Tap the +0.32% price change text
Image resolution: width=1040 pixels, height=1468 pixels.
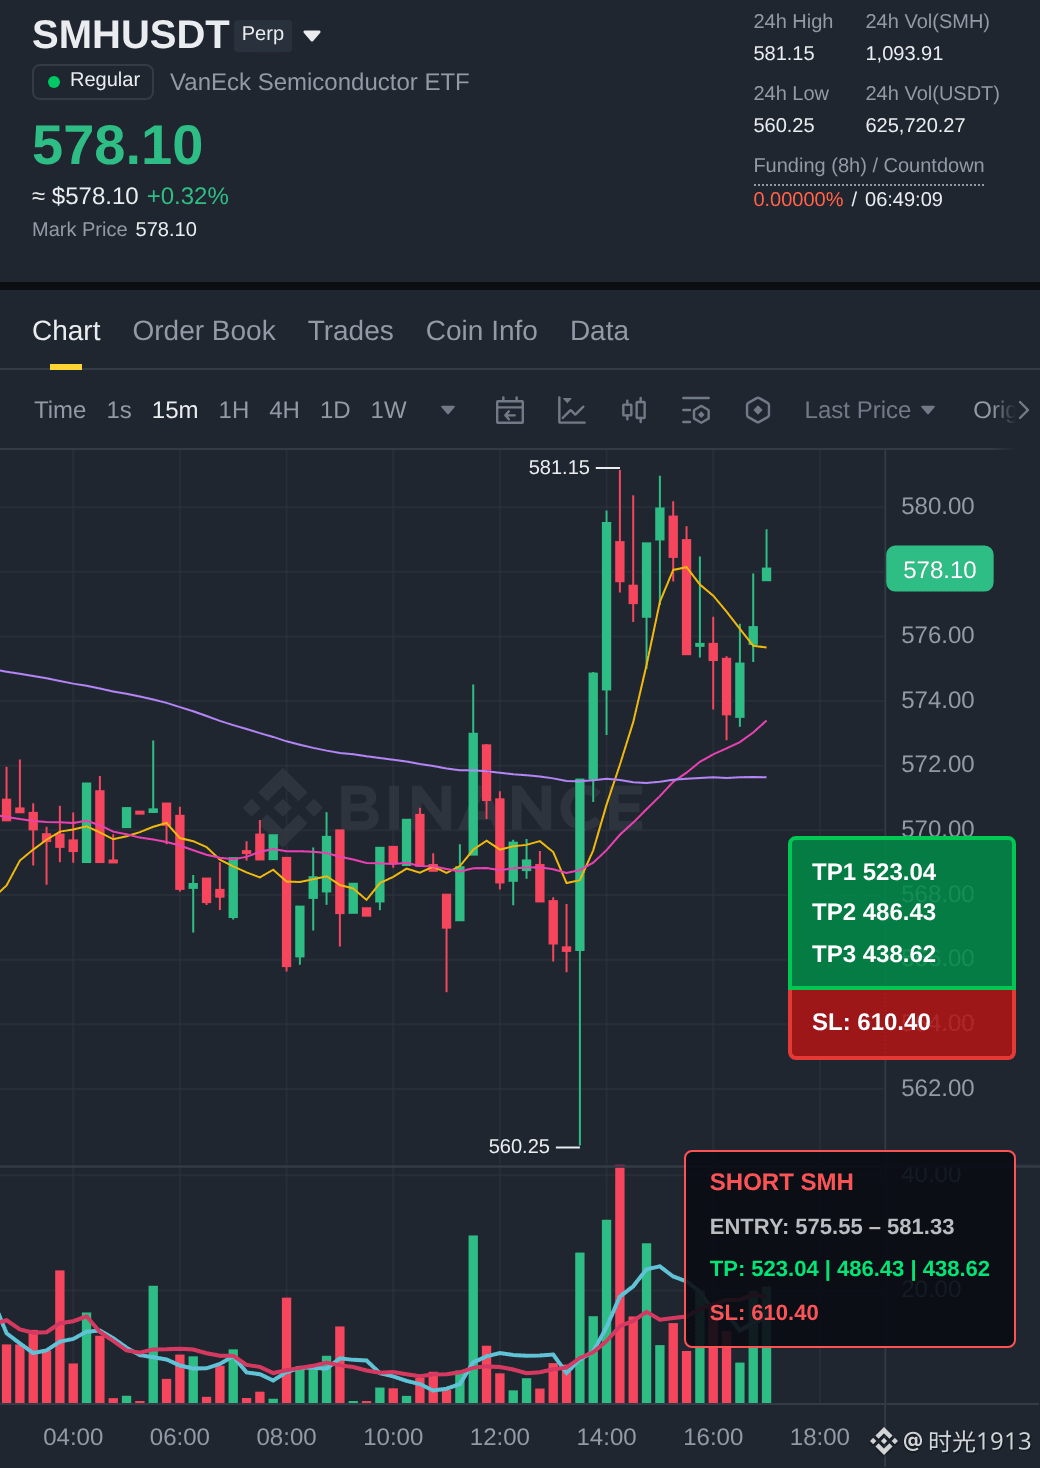coord(188,196)
